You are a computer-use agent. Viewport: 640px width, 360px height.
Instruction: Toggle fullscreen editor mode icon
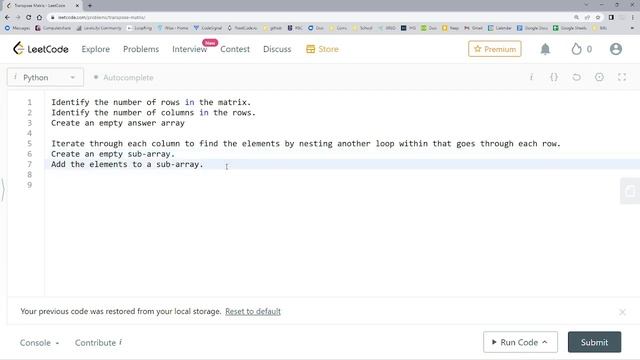[x=622, y=77]
